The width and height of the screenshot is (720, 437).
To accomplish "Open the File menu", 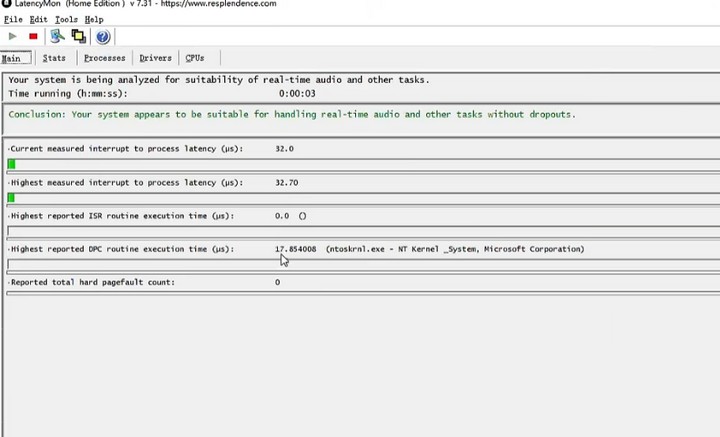I will 13,19.
